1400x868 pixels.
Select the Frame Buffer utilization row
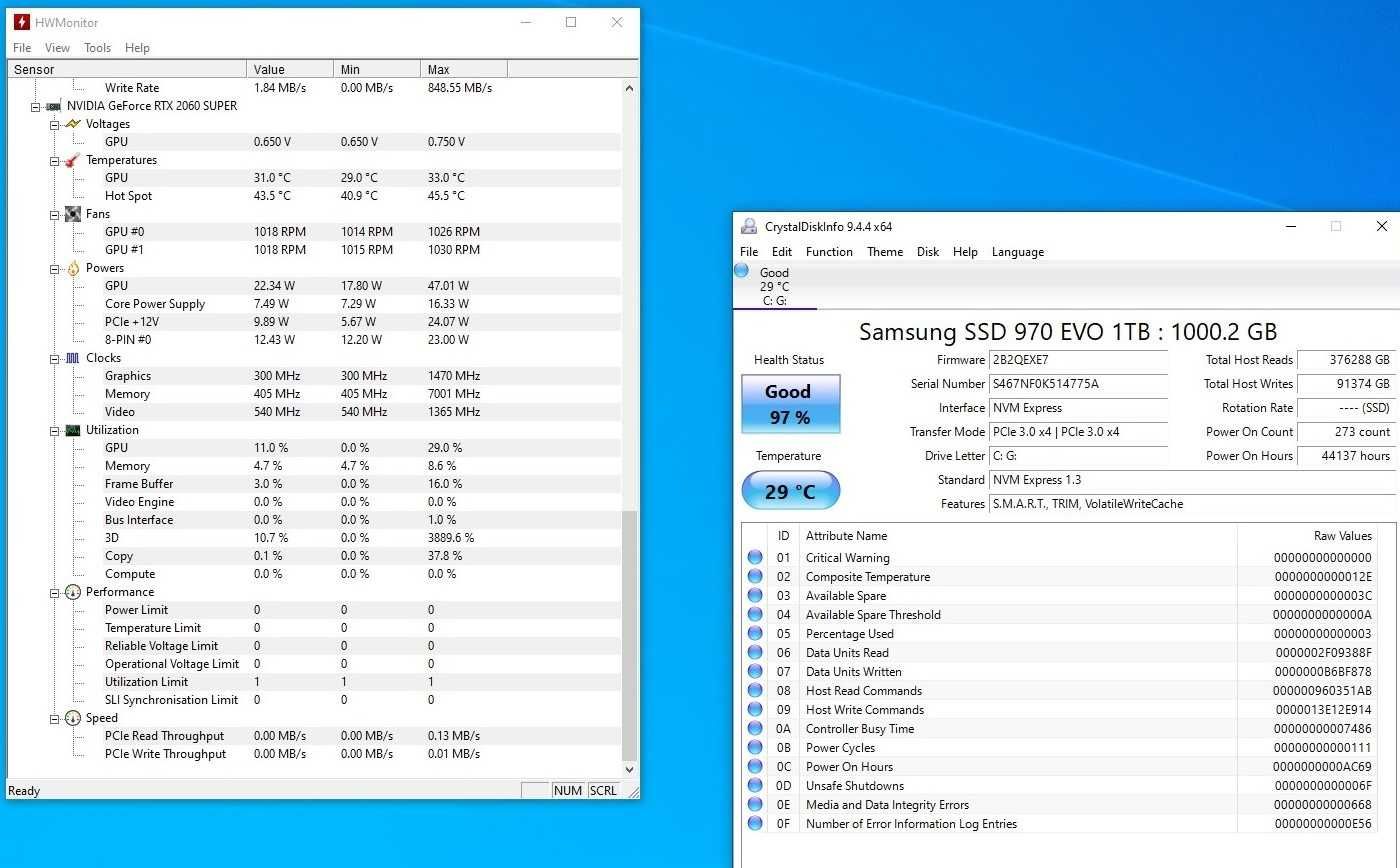tap(315, 484)
